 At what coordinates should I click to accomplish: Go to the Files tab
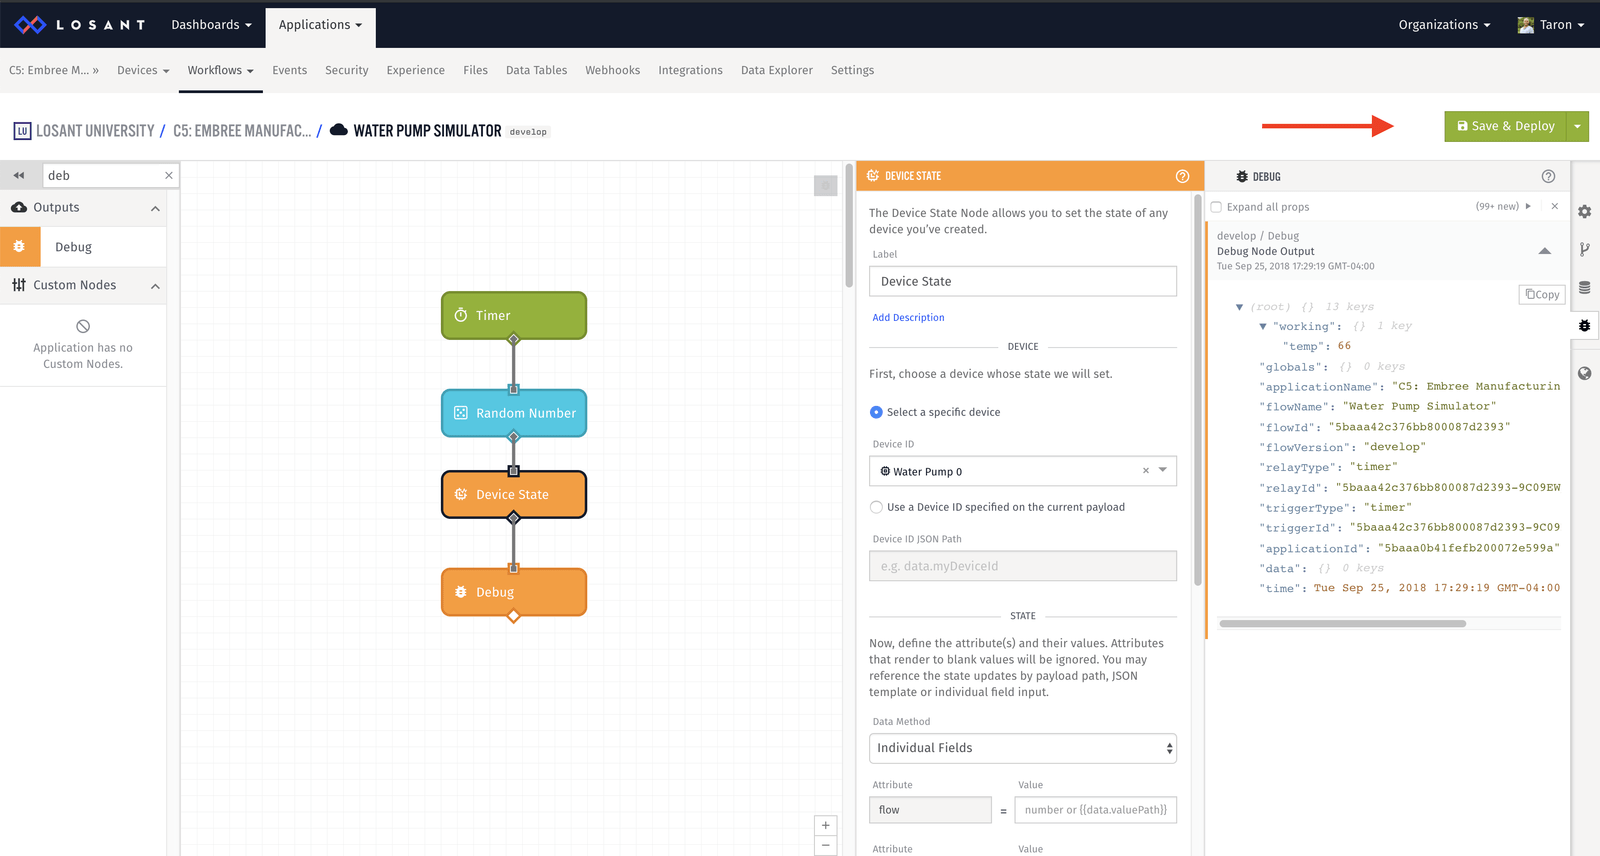coord(476,70)
